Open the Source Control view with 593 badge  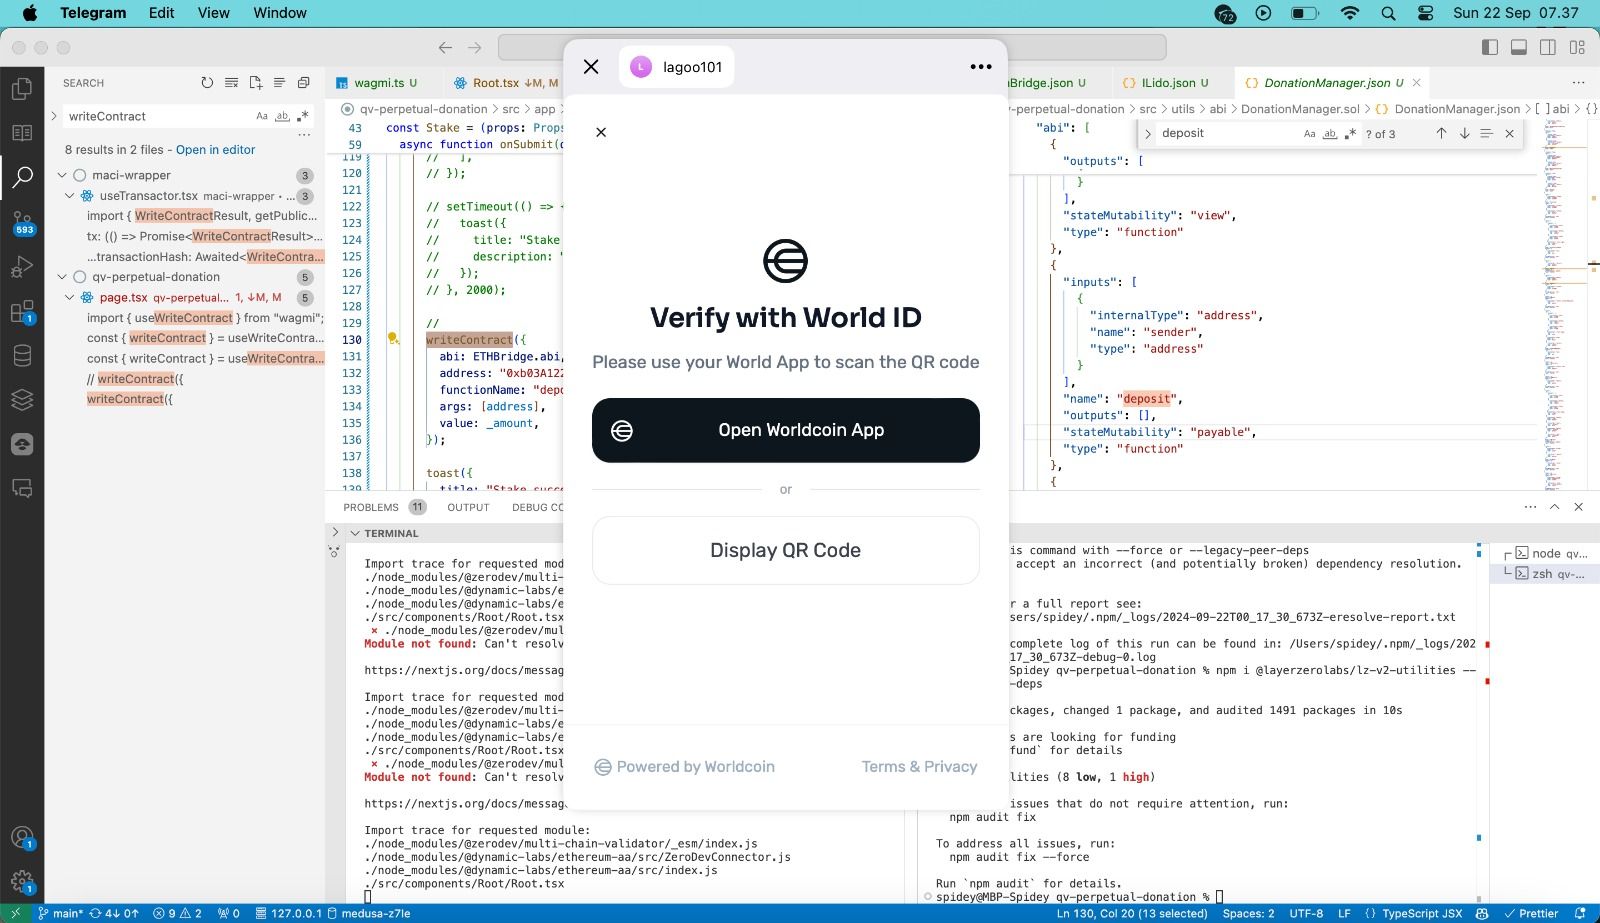pos(22,221)
